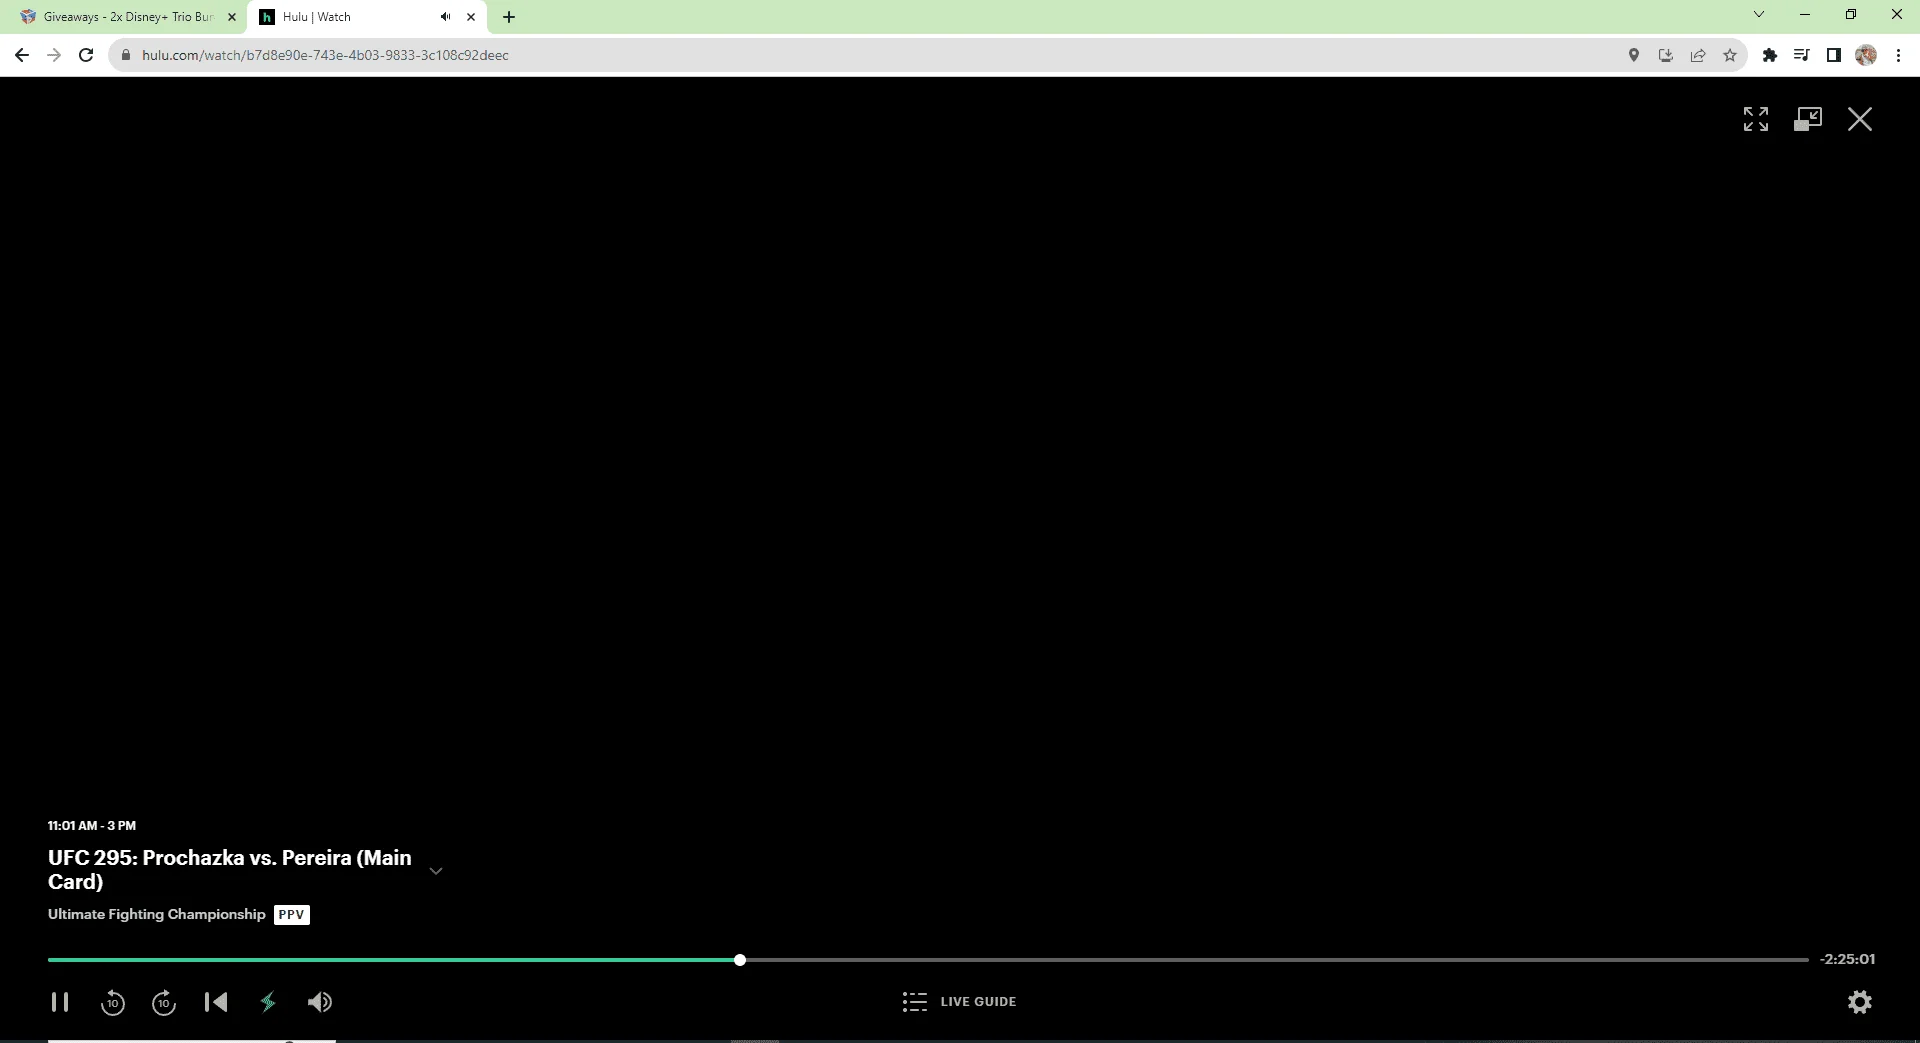Click the playback scrubber handle

(x=740, y=960)
